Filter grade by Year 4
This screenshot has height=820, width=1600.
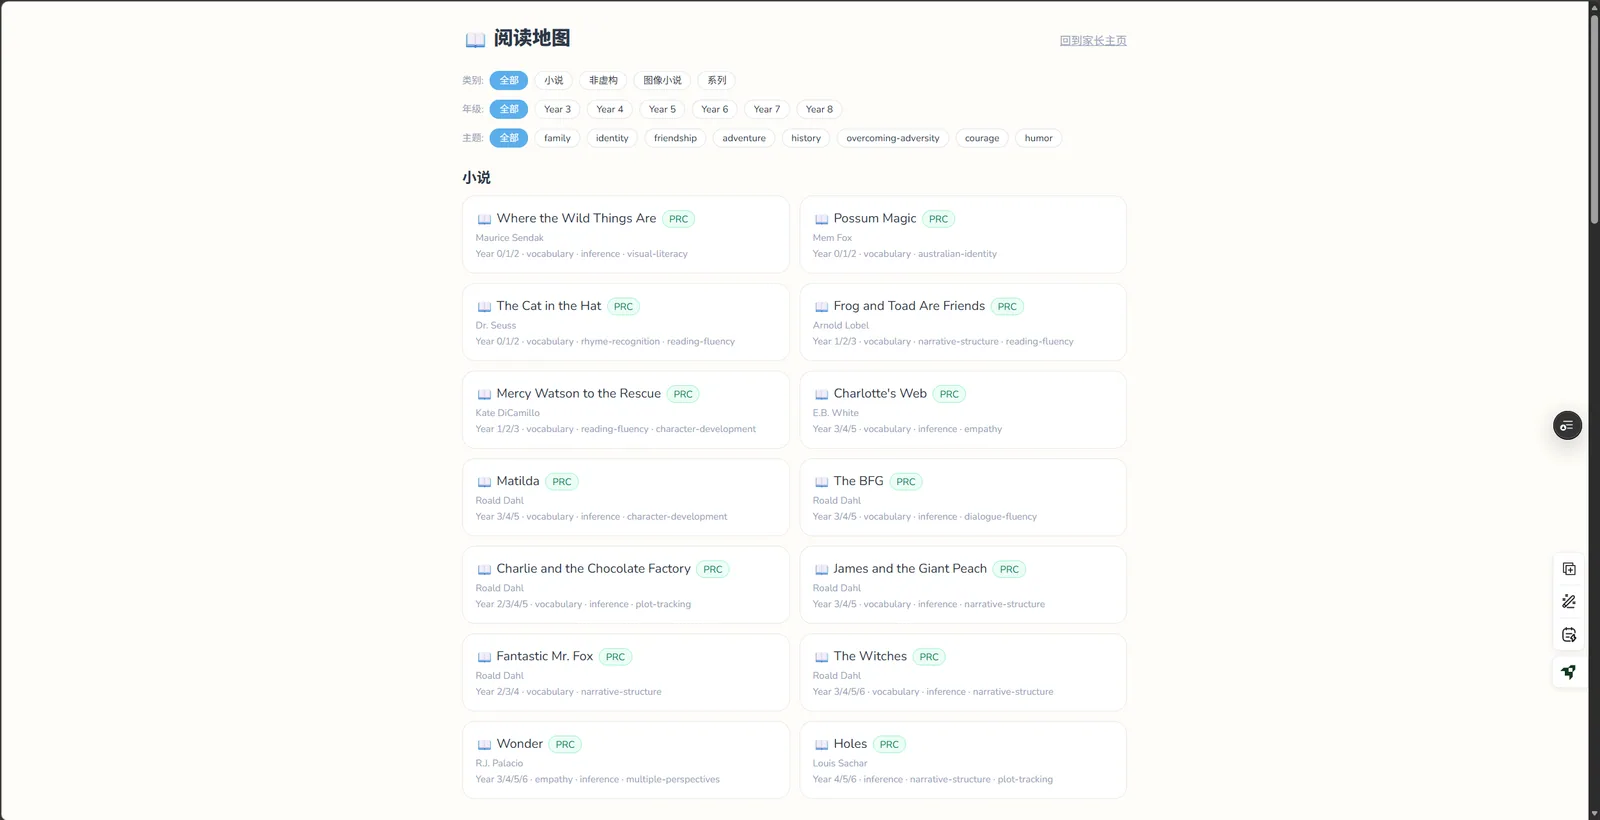pos(610,109)
